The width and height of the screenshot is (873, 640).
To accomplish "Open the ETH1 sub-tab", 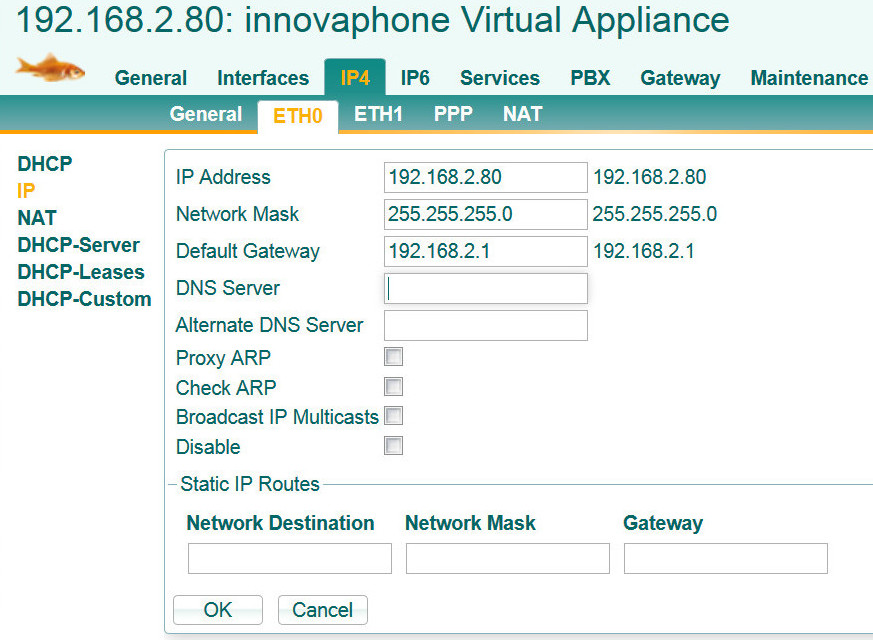I will pos(378,114).
